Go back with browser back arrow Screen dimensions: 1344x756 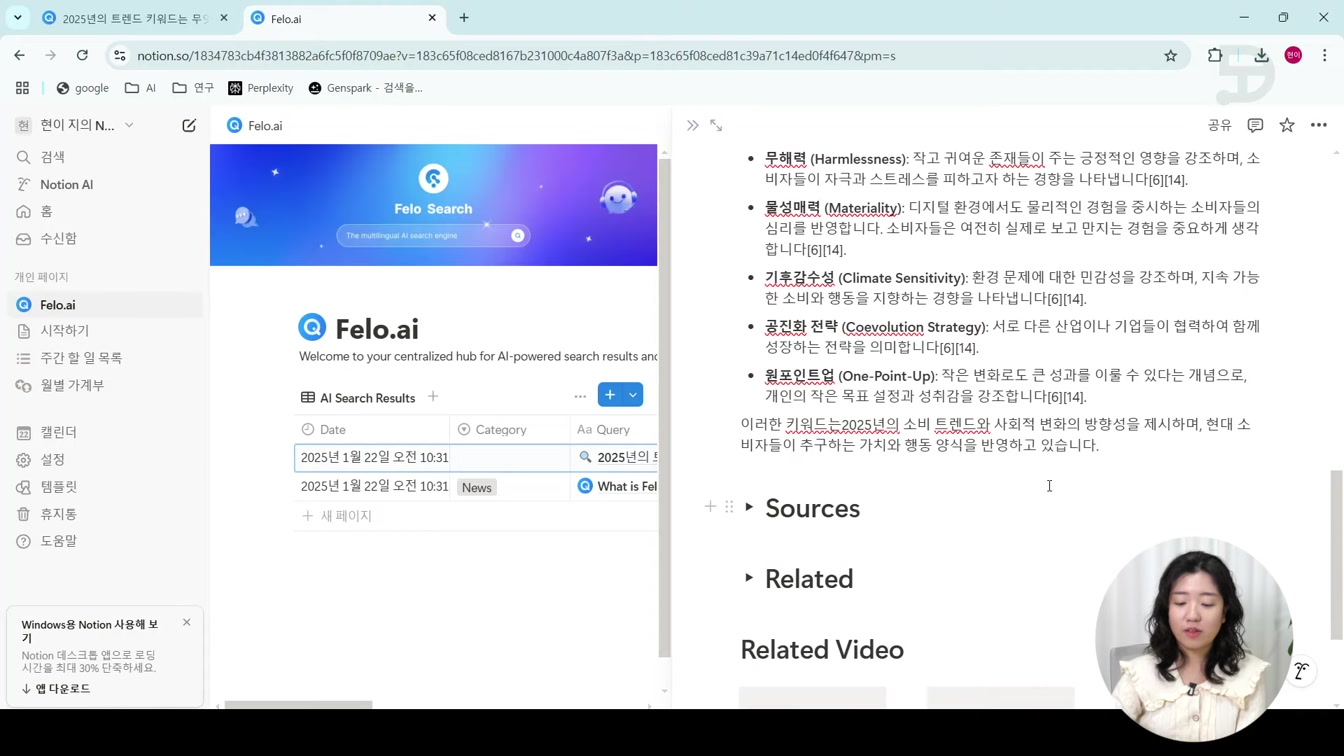click(20, 56)
